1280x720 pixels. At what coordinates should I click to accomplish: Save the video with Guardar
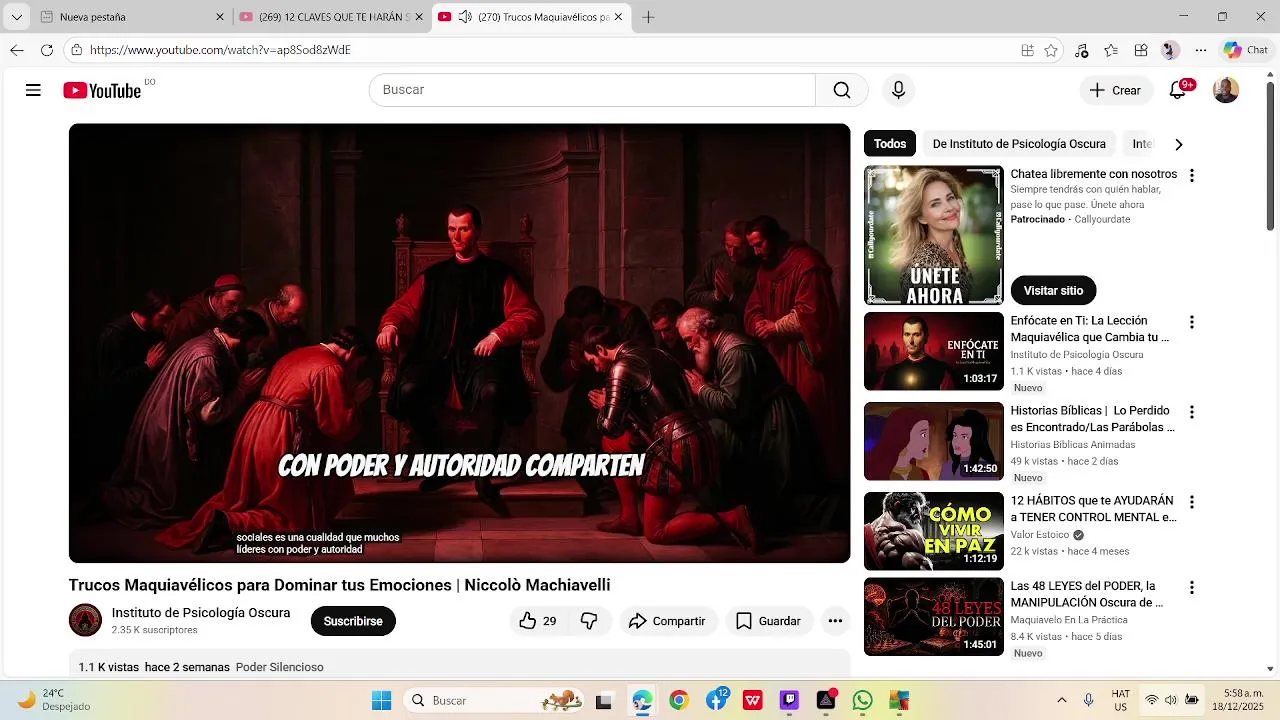[x=769, y=621]
